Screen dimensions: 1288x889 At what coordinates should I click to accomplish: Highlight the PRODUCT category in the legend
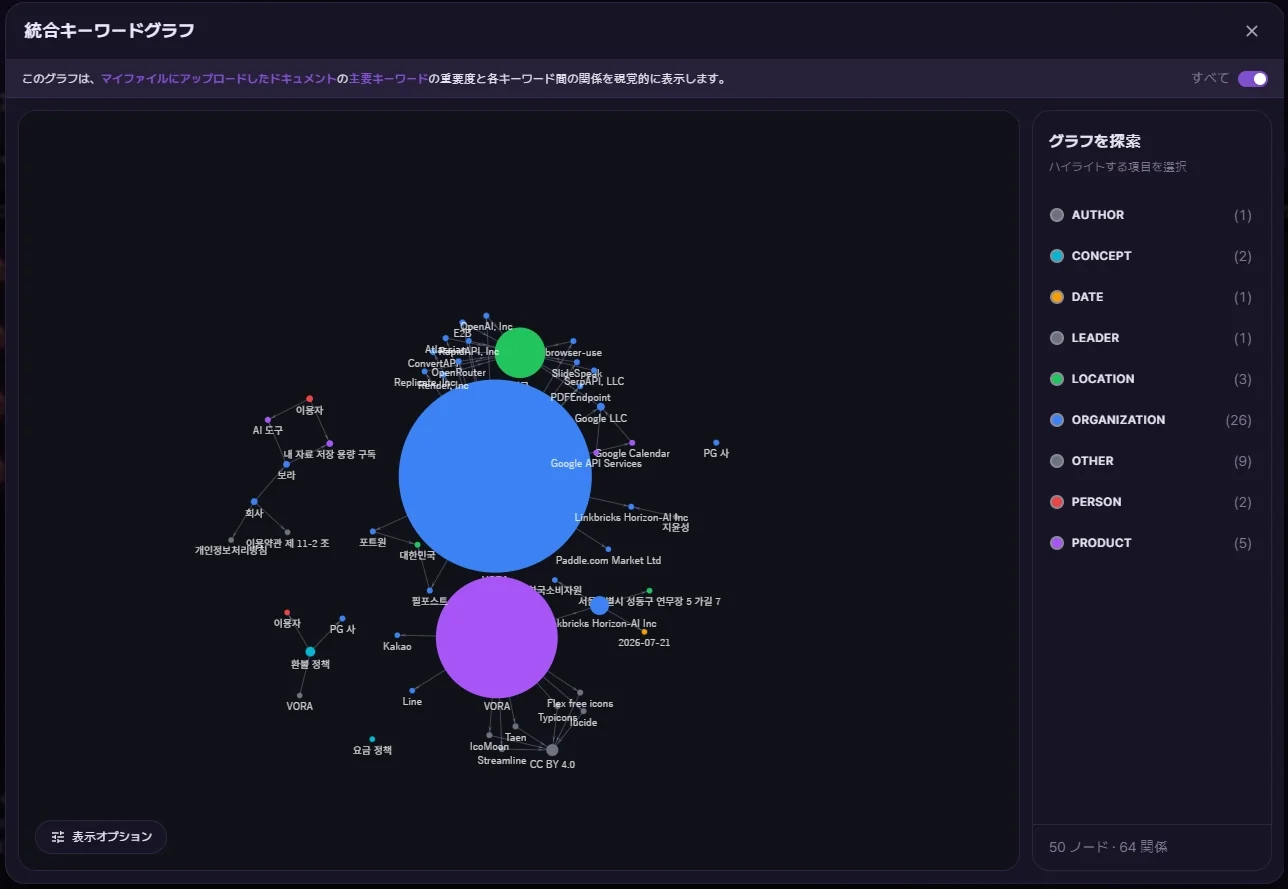(1150, 543)
